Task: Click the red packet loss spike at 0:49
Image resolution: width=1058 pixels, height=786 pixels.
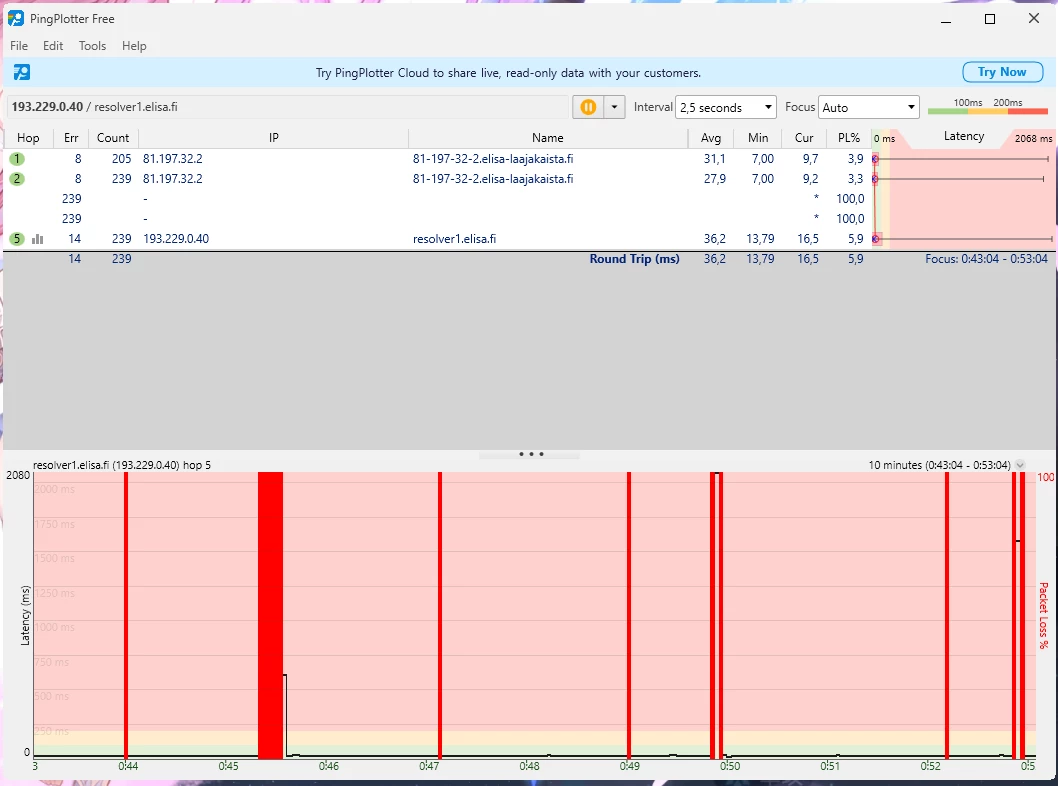Action: (x=629, y=615)
